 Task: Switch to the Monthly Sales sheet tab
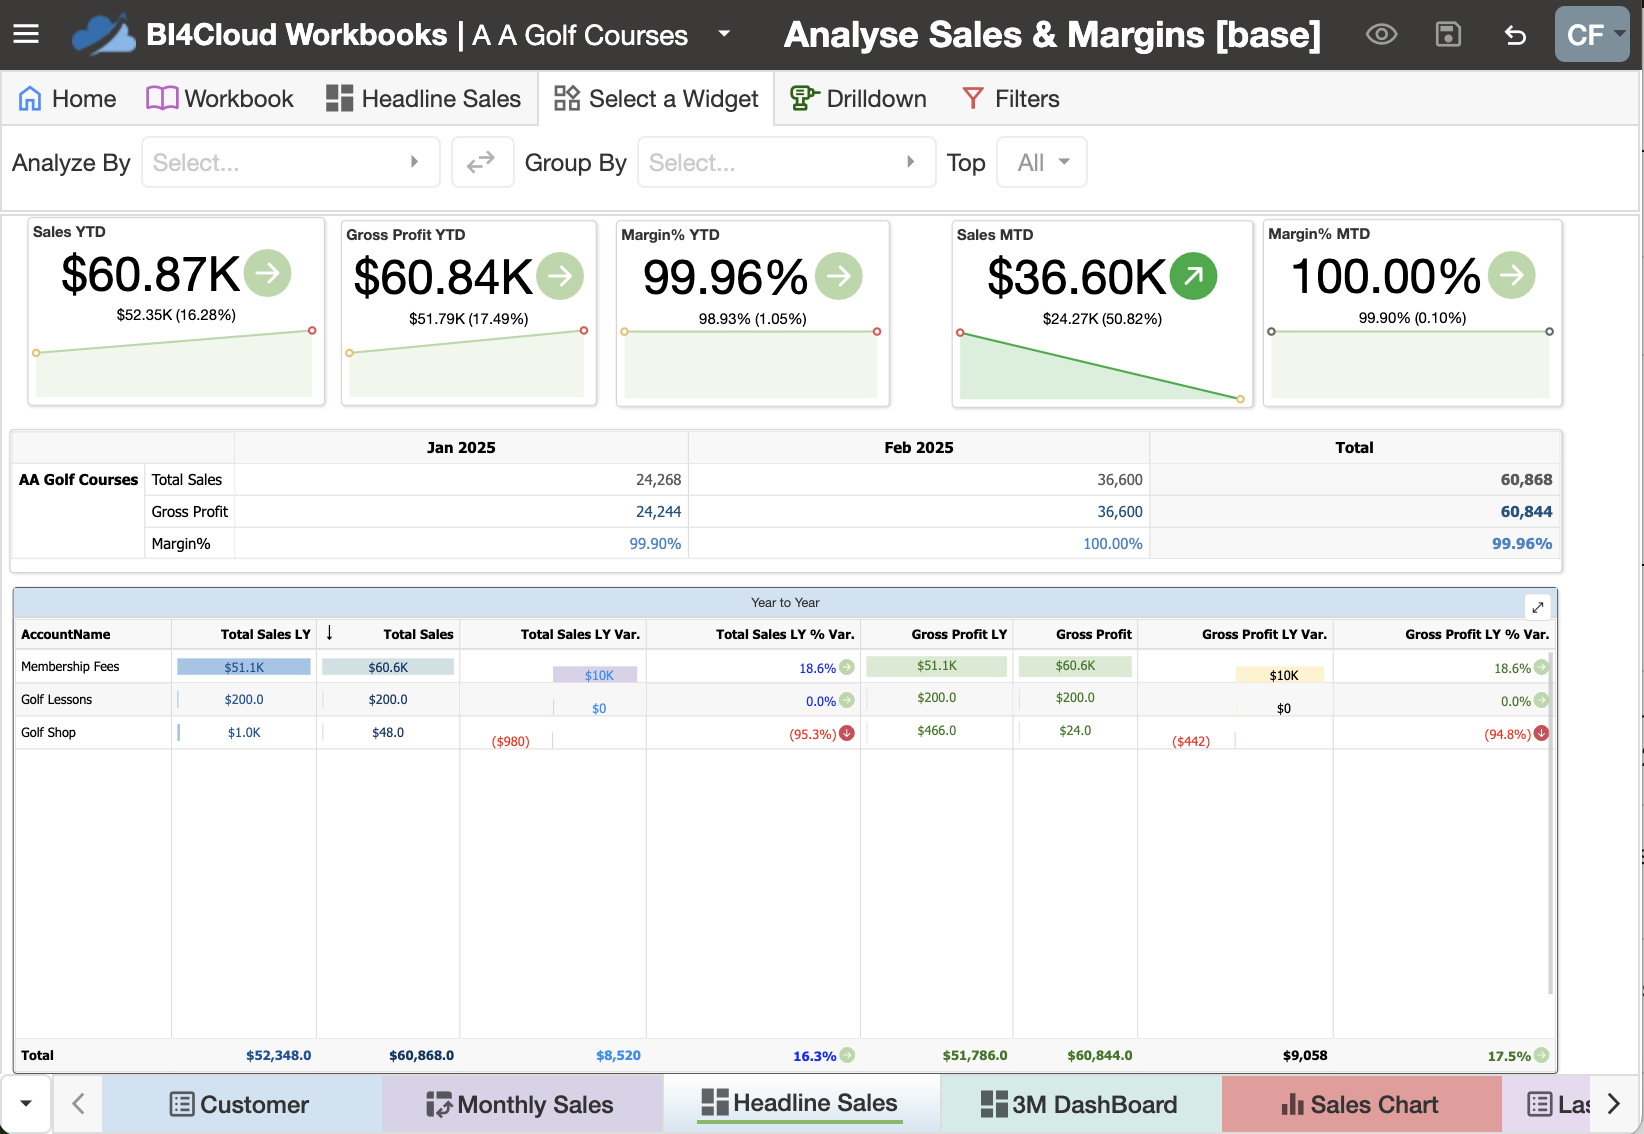pos(520,1104)
